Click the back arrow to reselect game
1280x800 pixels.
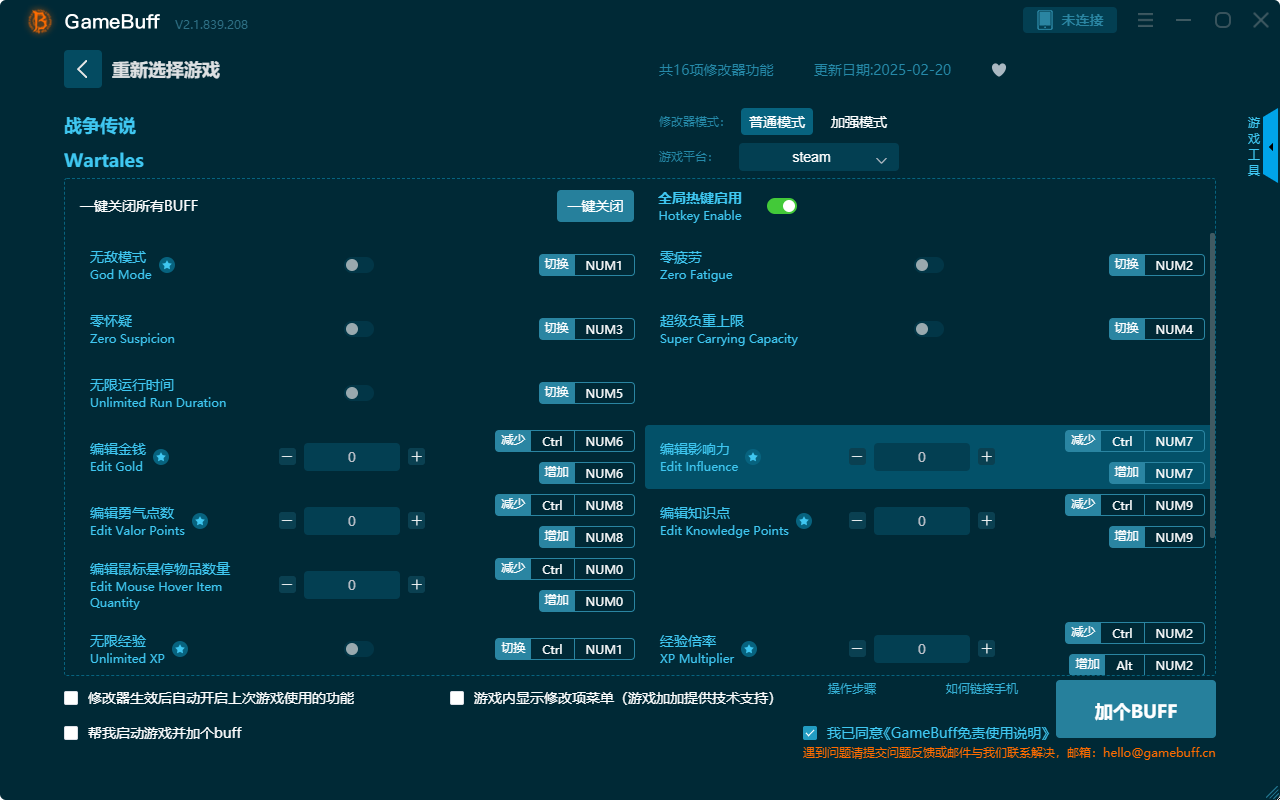click(83, 68)
